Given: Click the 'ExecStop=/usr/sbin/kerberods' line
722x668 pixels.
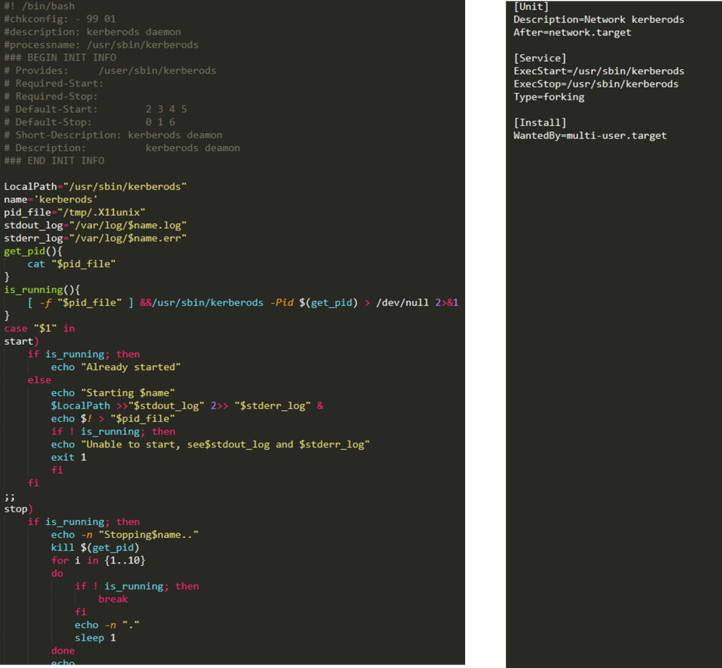Looking at the screenshot, I should pos(596,84).
